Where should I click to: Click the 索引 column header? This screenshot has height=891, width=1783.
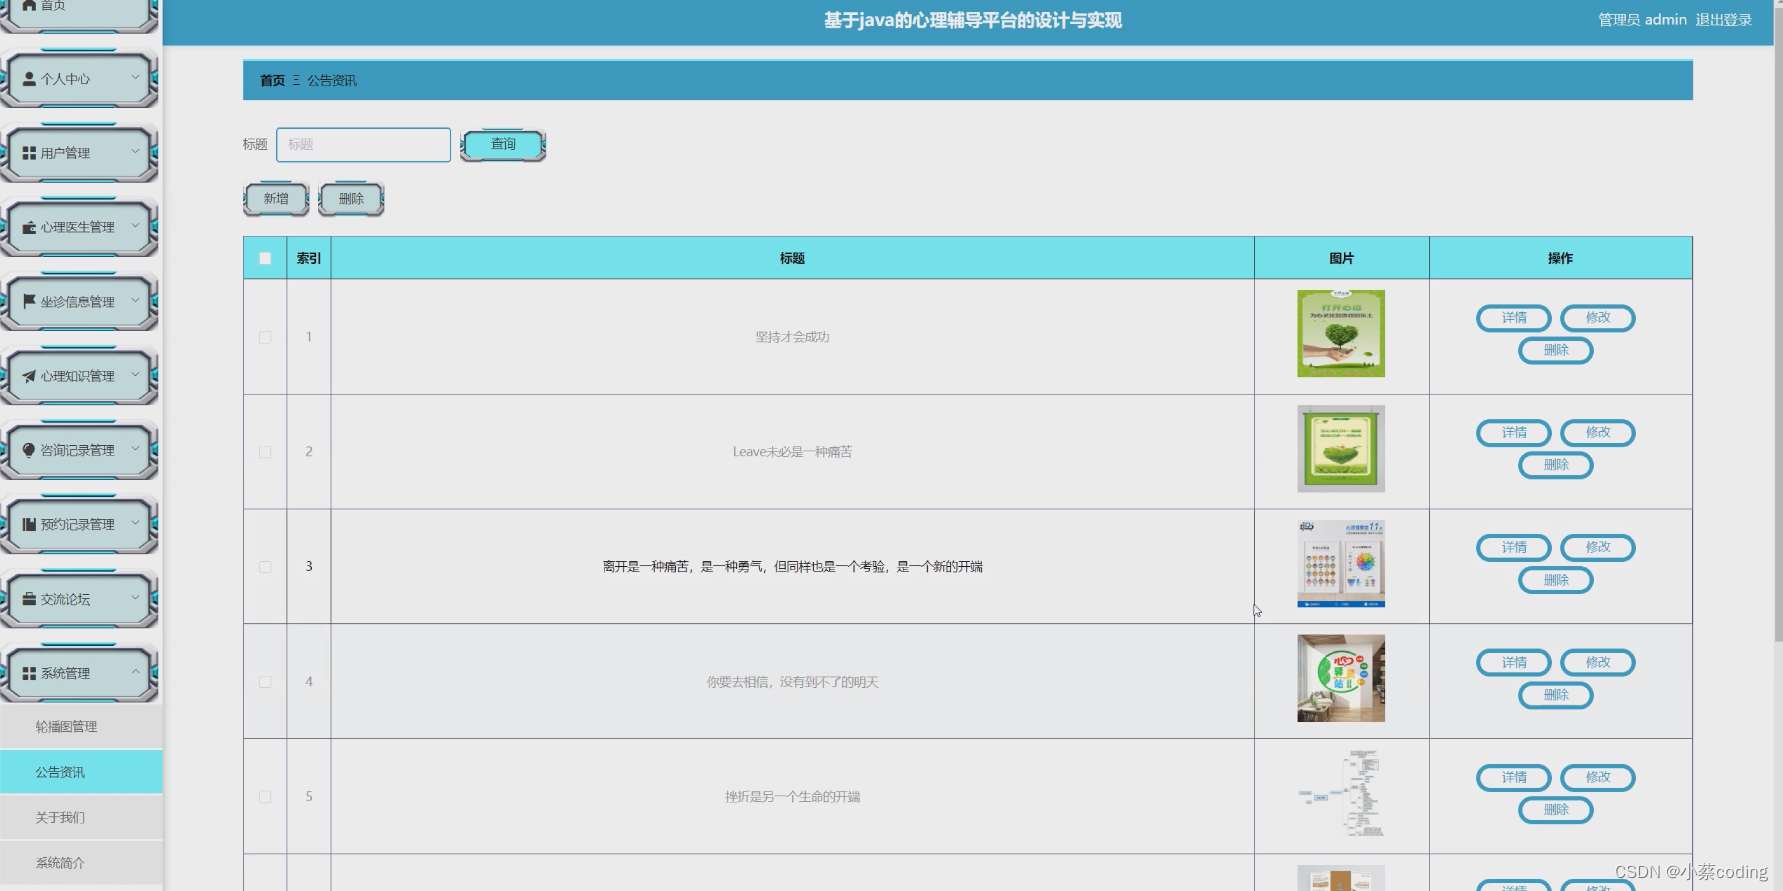coord(309,258)
